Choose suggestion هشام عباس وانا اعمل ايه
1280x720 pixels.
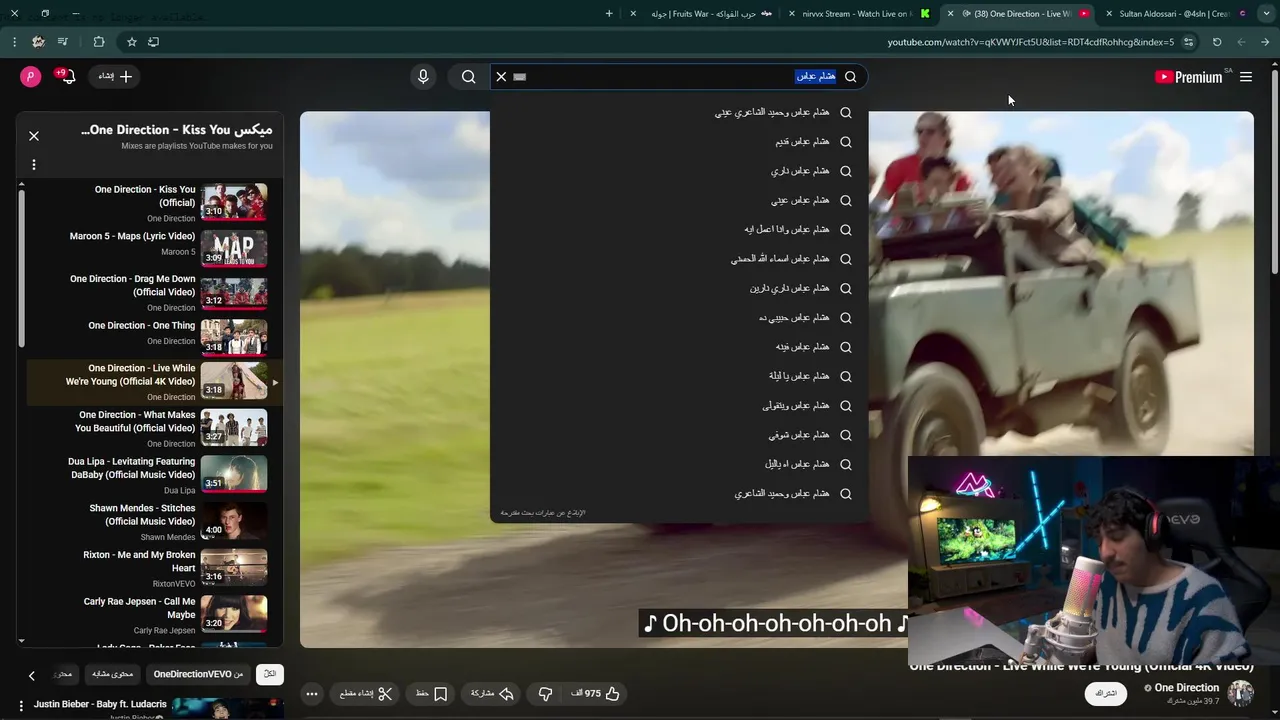[x=679, y=230]
